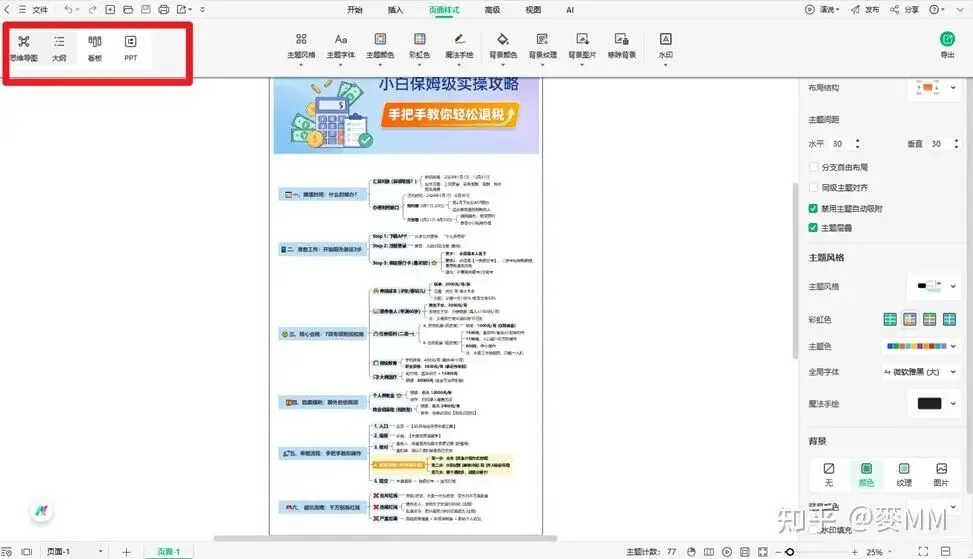This screenshot has width=973, height=559.
Task: Select 颜色 background color option
Action: coord(866,474)
